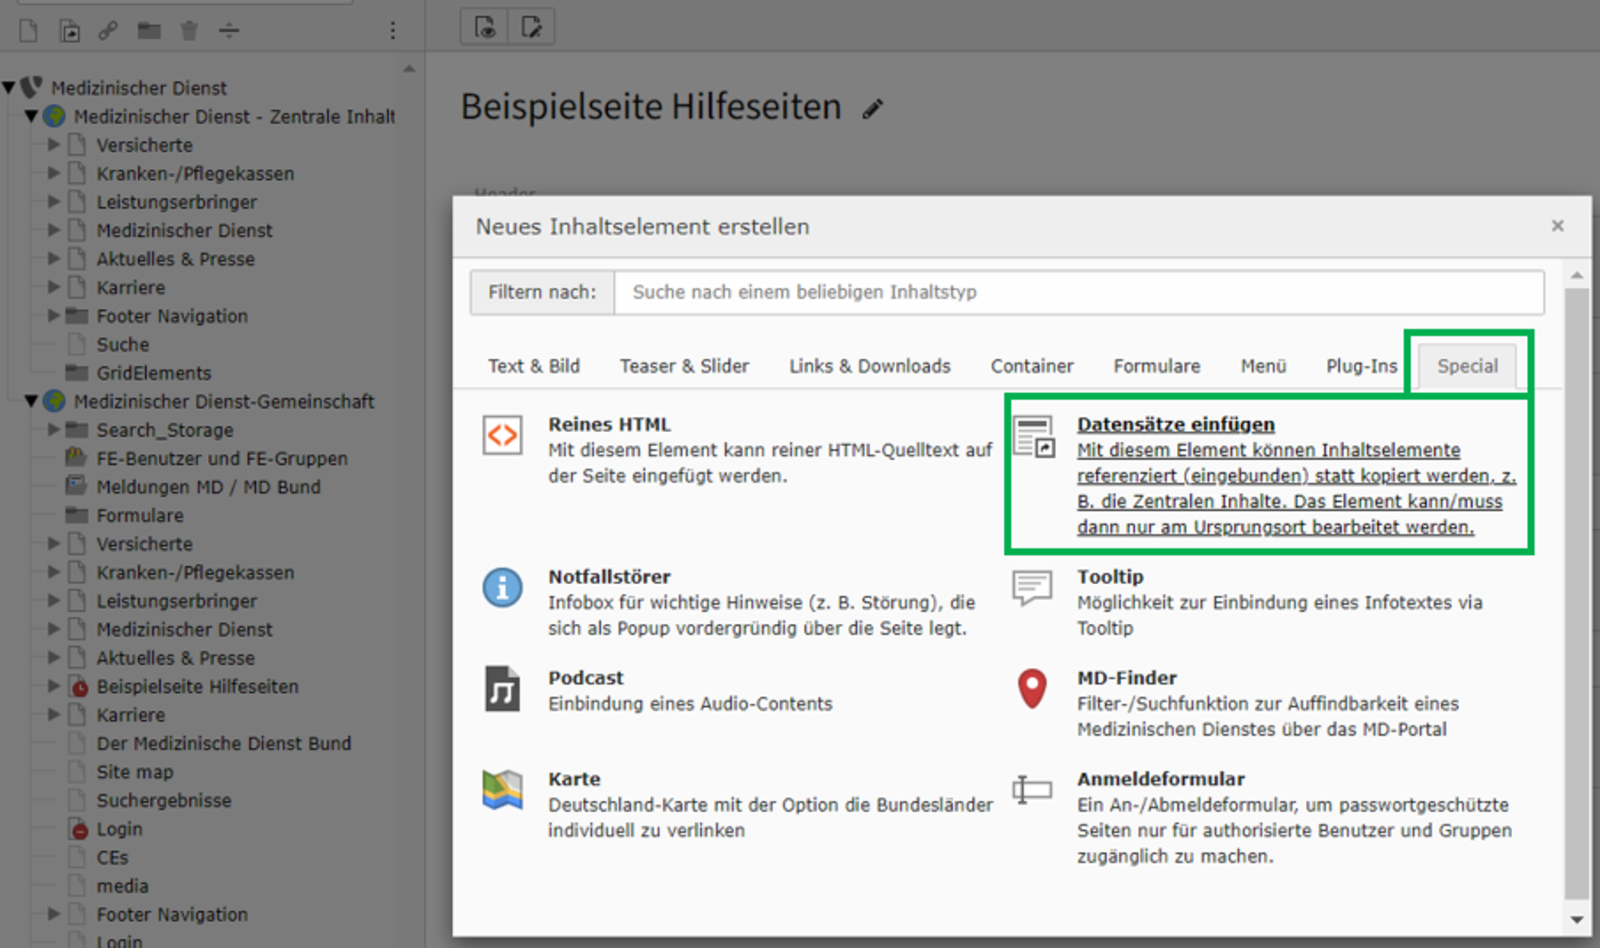Close the Neues Inhaltselement erstellen dialog
The image size is (1600, 948).
[1557, 226]
